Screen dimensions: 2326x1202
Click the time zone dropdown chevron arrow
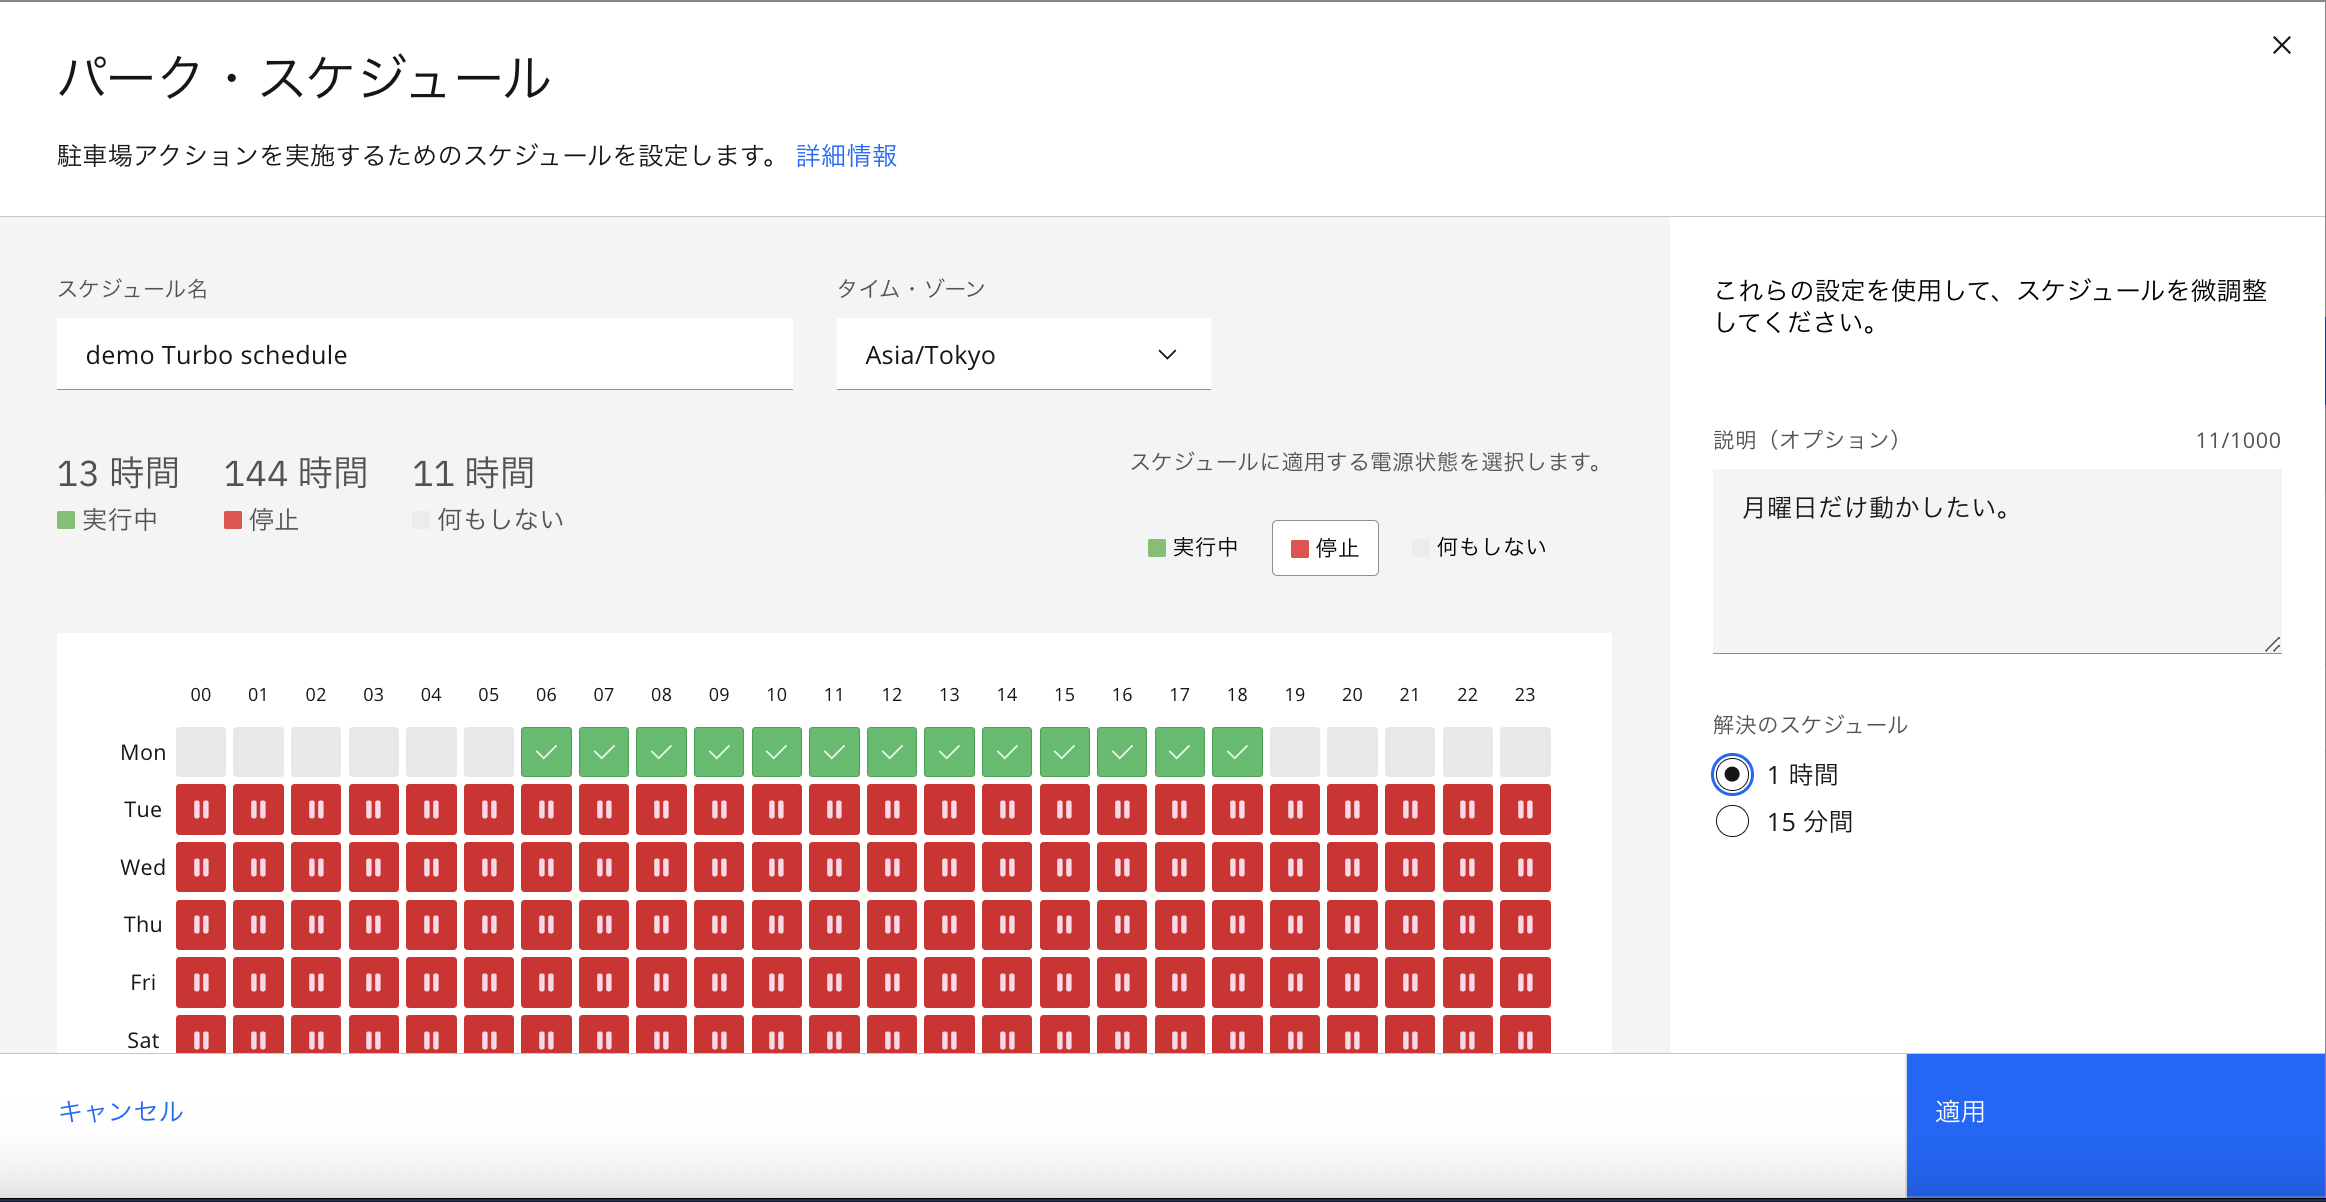[x=1167, y=355]
